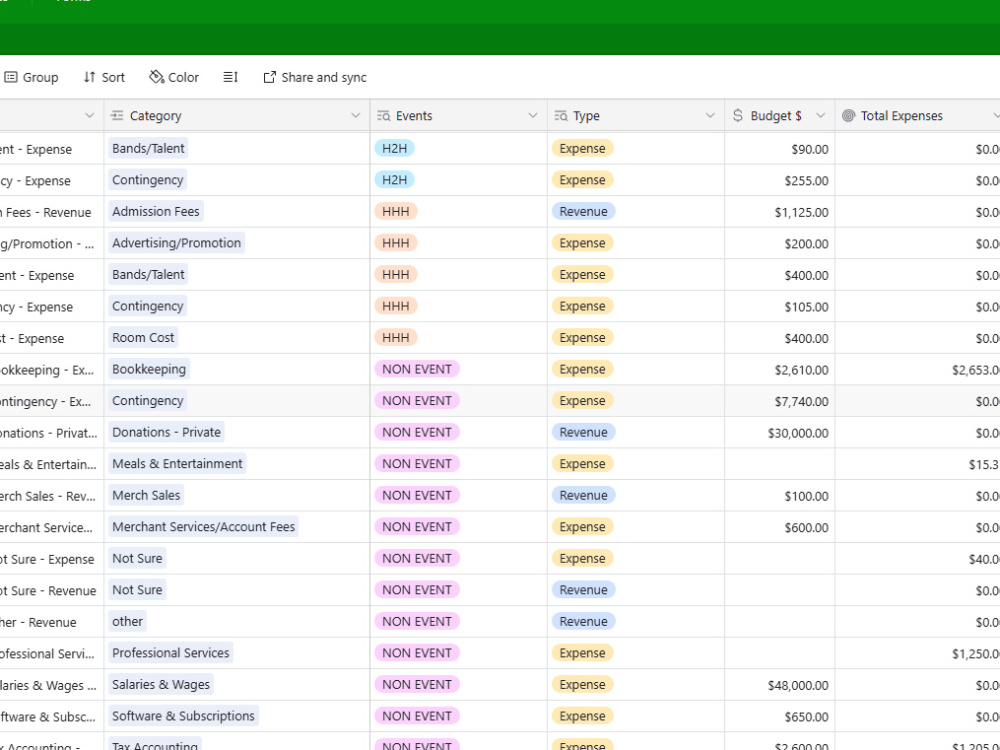Click the empty budget cell for Meals & Entertainment
1000x750 pixels.
(780, 464)
